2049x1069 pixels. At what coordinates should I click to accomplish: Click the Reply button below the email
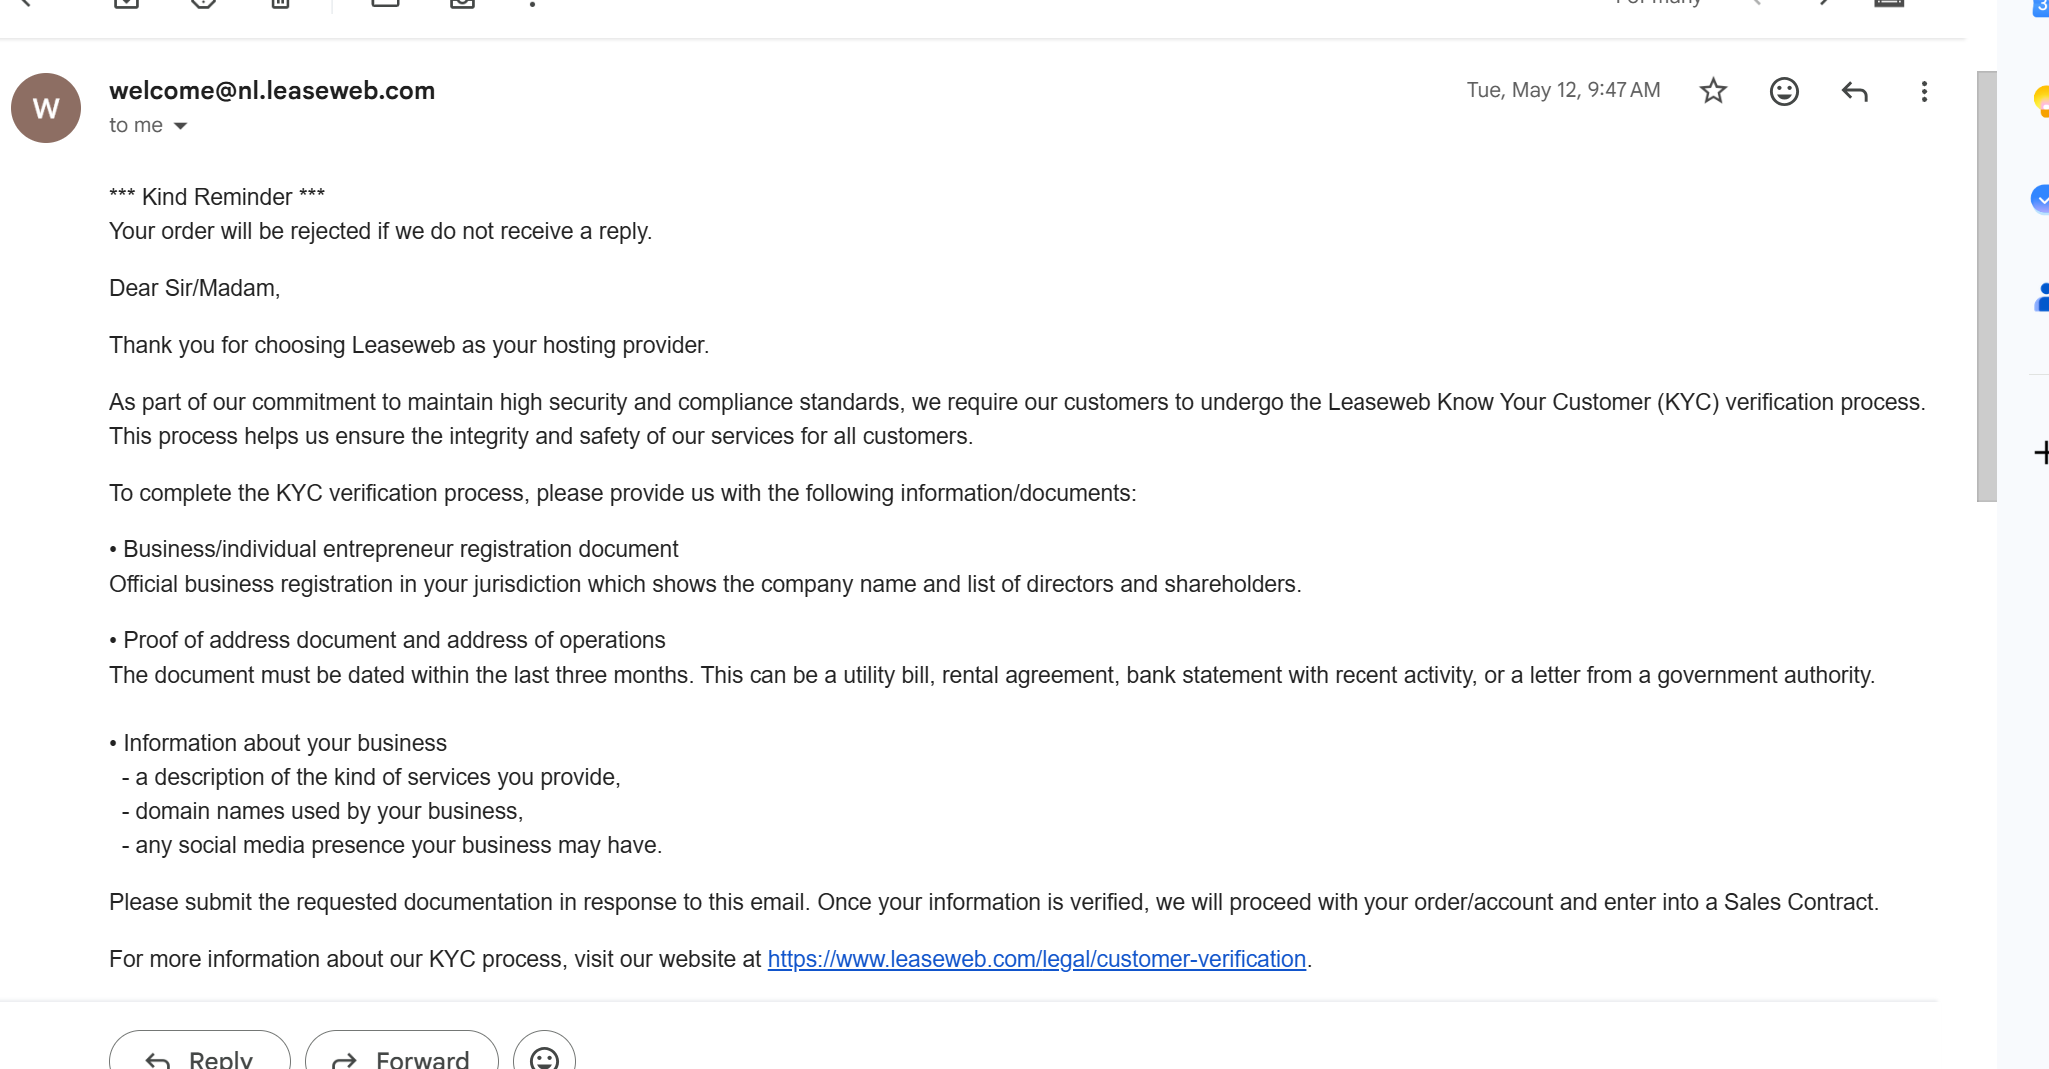pyautogui.click(x=200, y=1052)
